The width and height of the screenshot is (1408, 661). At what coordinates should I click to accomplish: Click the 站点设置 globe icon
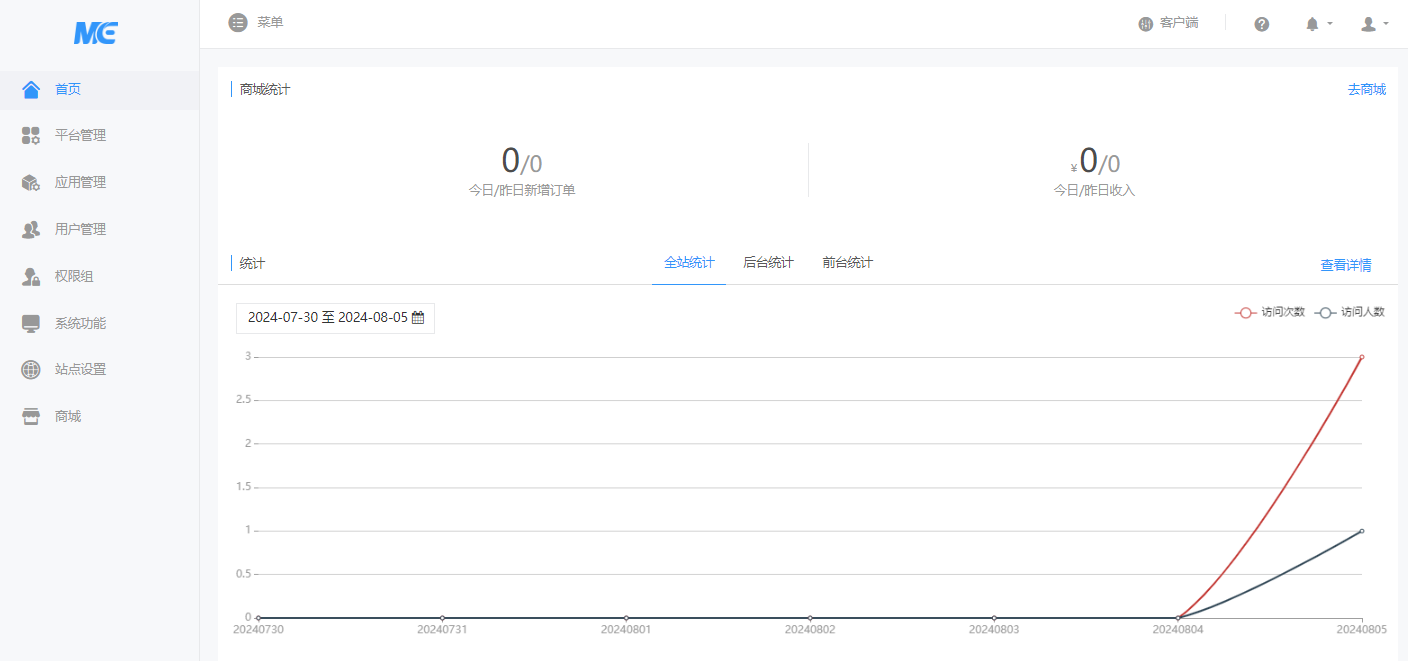[31, 370]
